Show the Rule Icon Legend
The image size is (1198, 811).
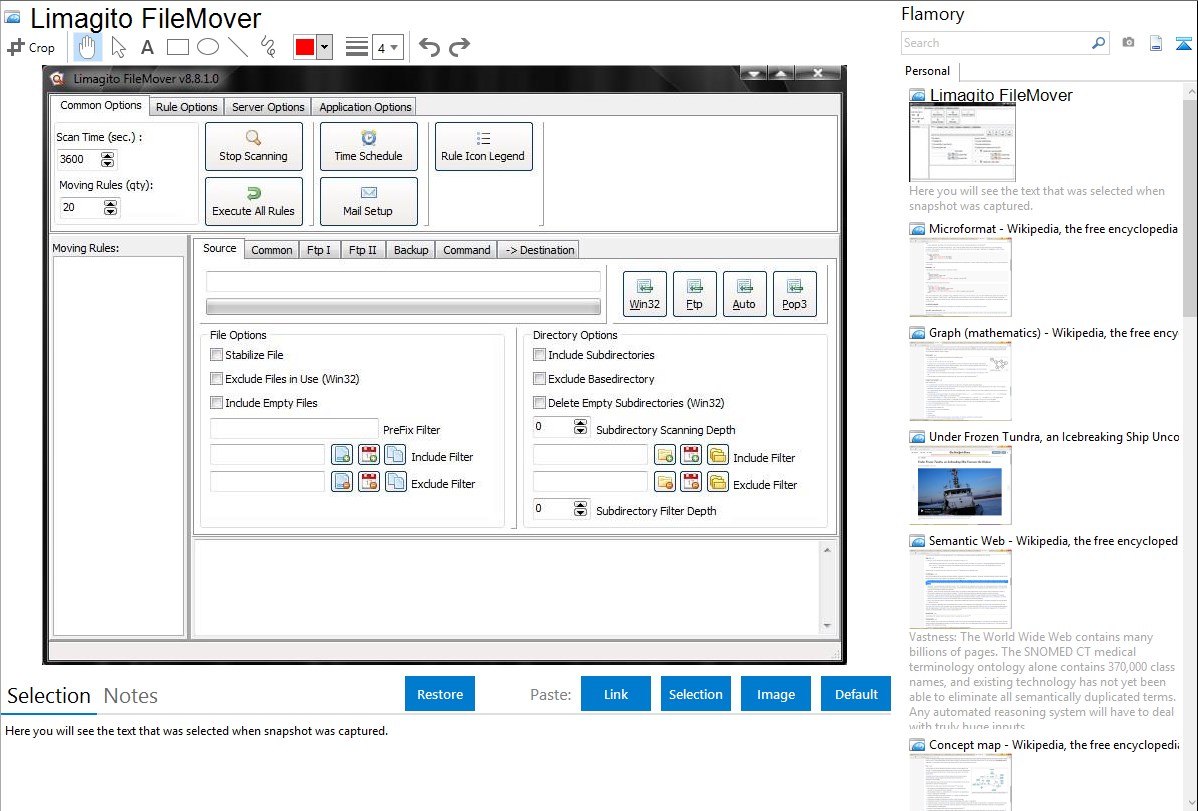click(483, 146)
